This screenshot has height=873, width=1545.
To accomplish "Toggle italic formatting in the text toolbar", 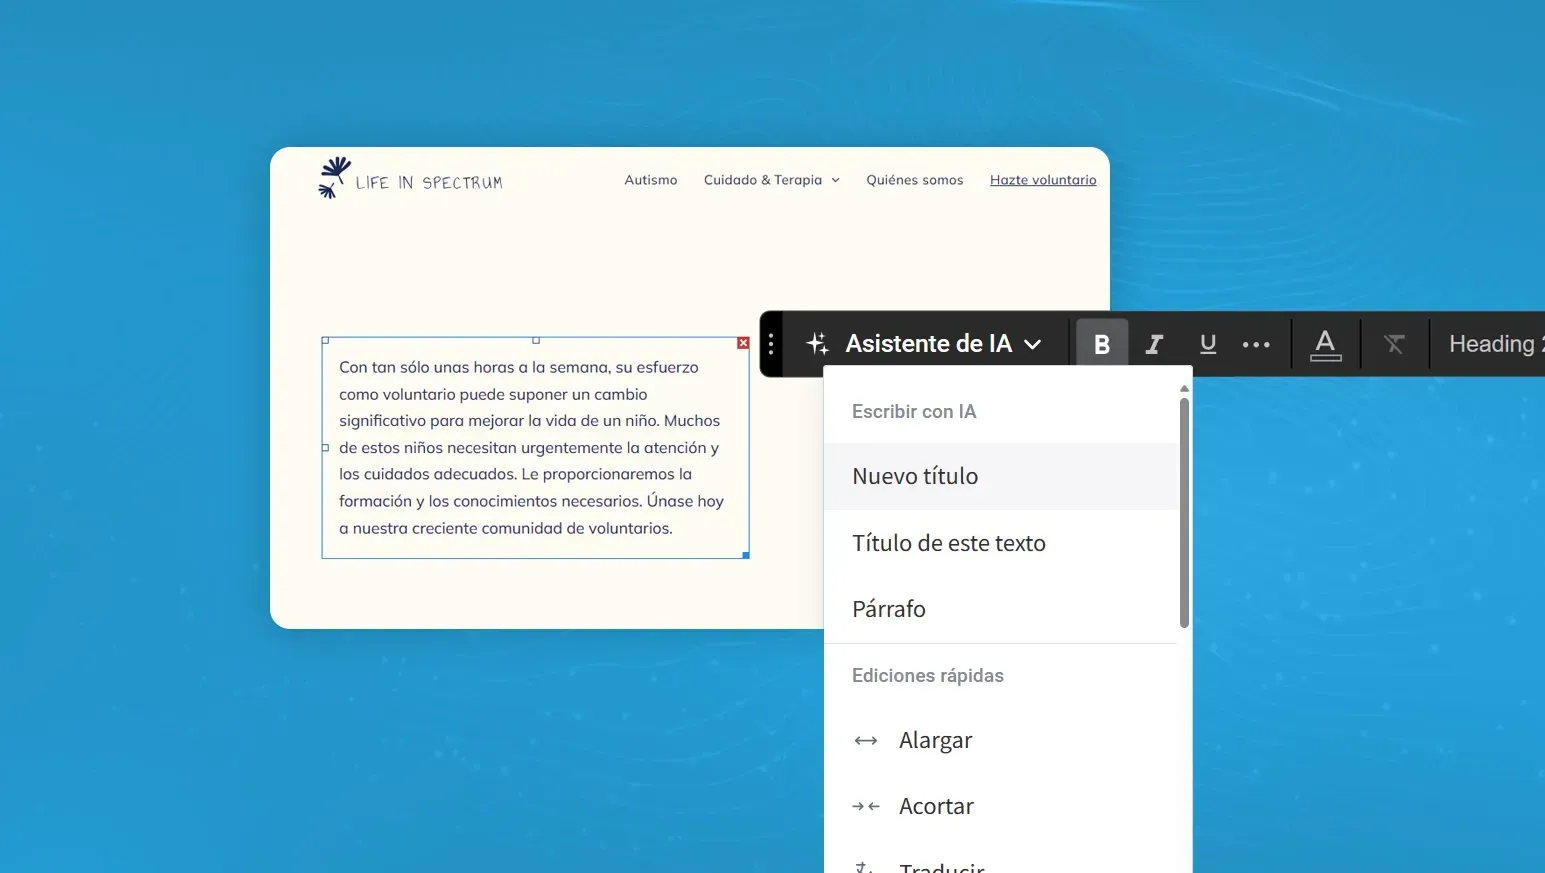I will point(1154,344).
